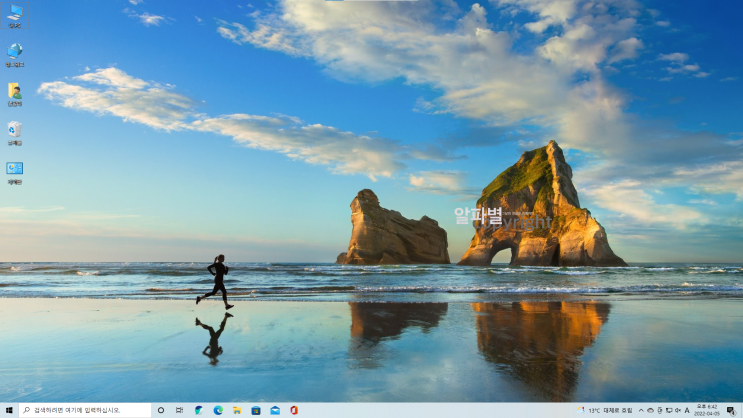Open Microsoft Store from the taskbar

[x=256, y=410]
